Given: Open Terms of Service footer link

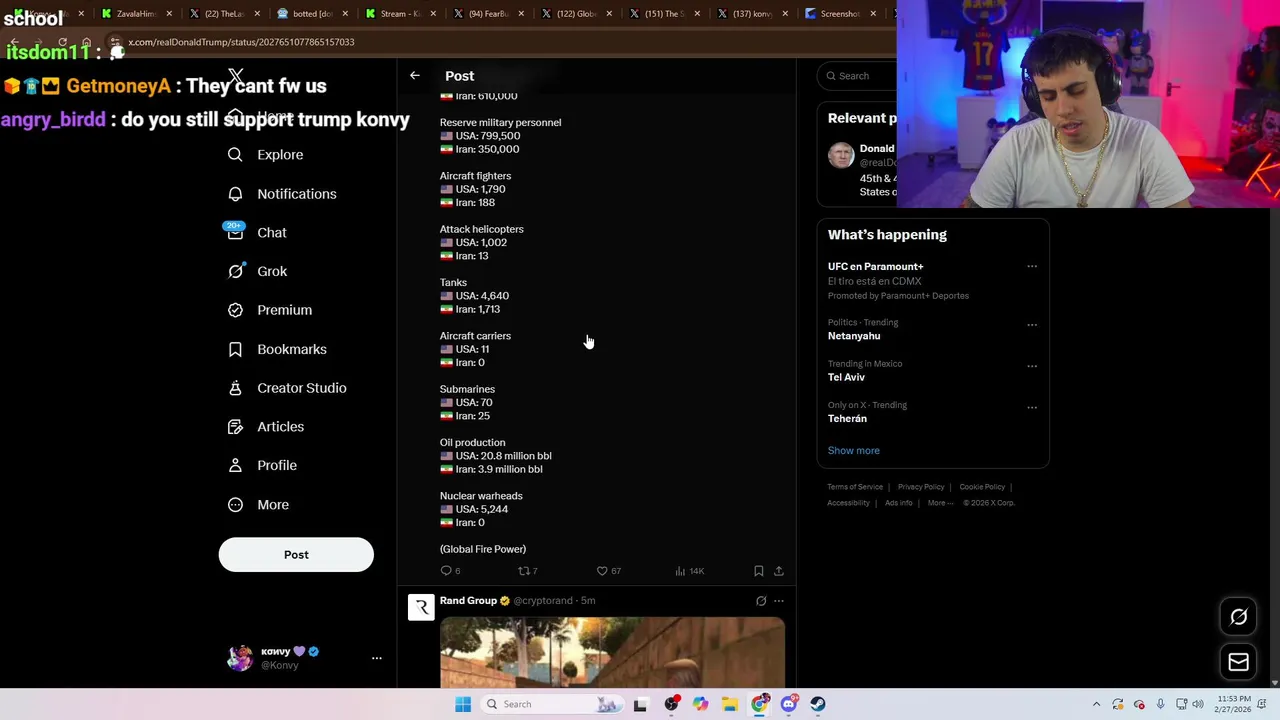Looking at the screenshot, I should click(855, 487).
